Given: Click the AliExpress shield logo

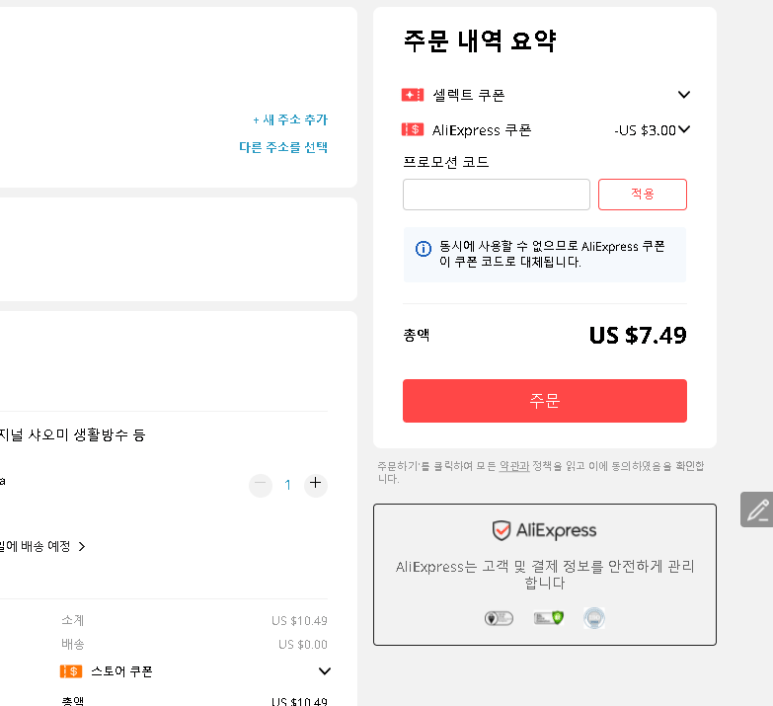Looking at the screenshot, I should 501,530.
